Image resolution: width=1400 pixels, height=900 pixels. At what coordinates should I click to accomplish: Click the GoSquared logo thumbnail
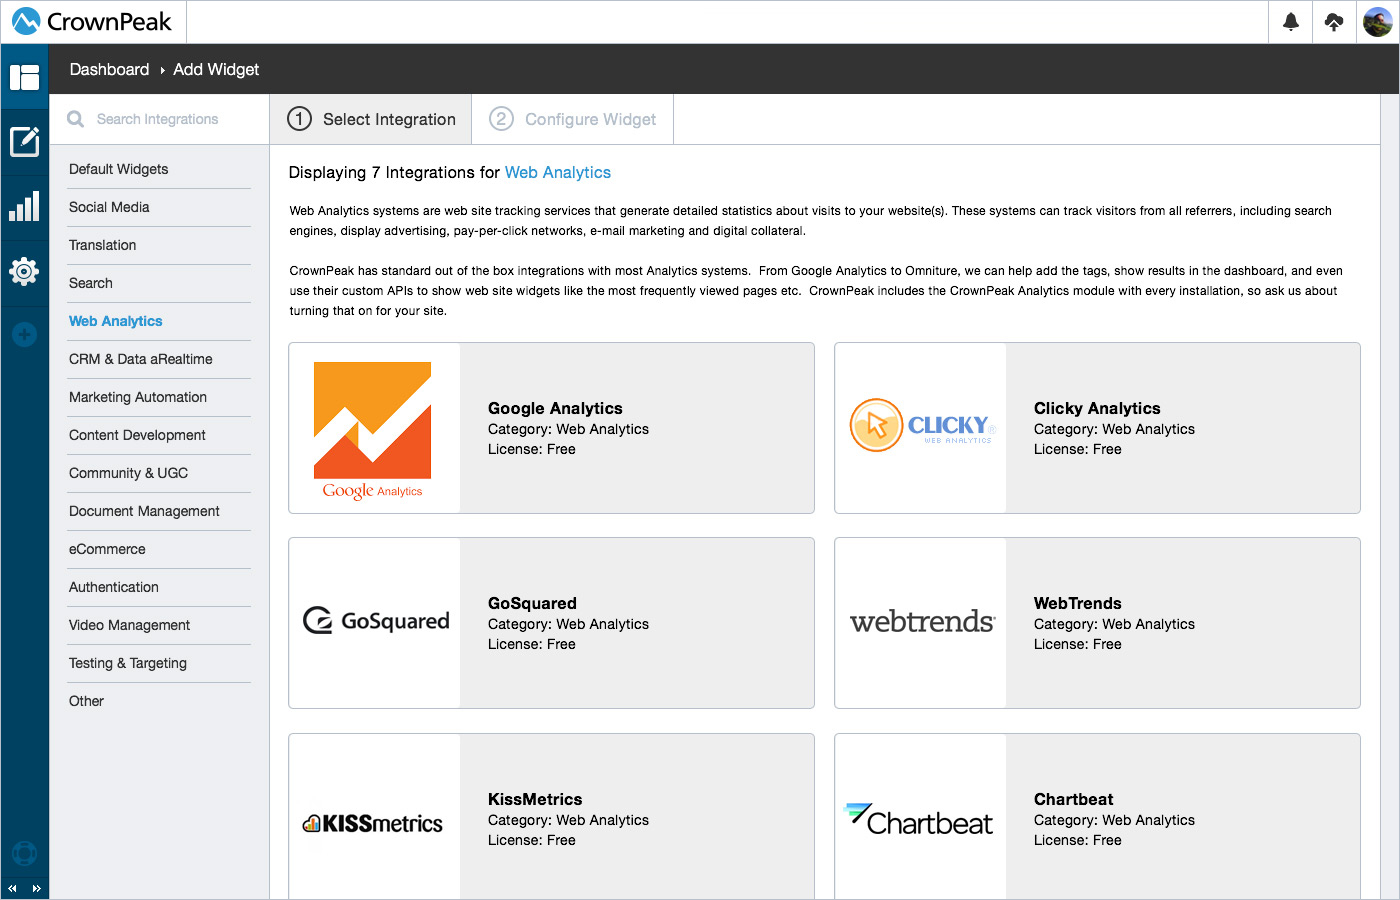point(374,623)
